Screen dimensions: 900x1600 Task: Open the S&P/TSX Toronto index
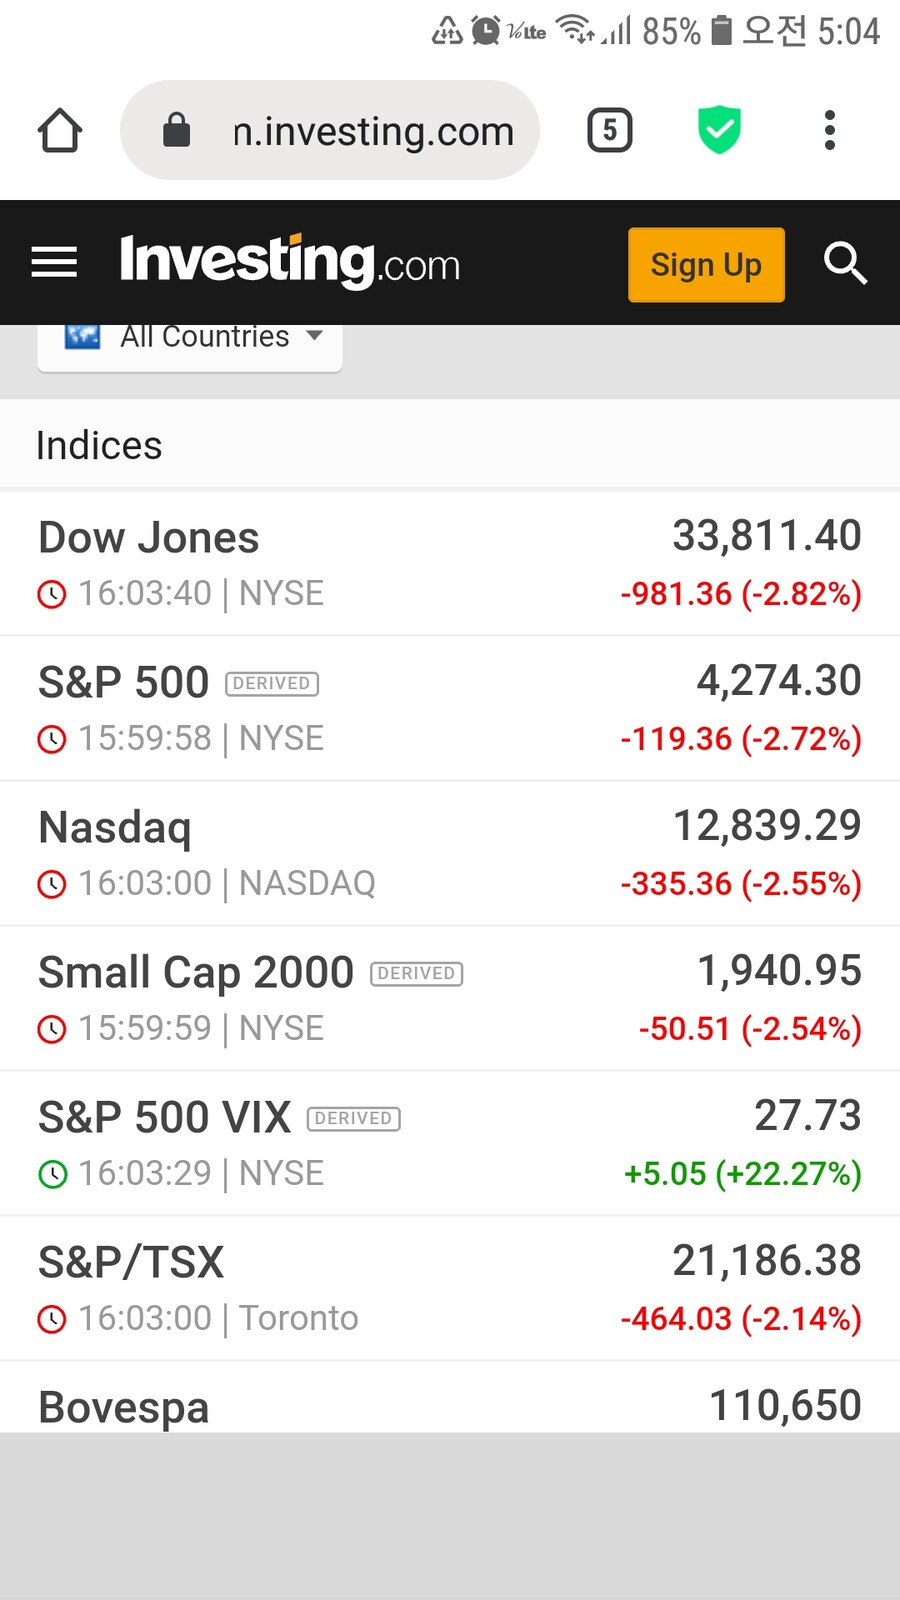450,1289
